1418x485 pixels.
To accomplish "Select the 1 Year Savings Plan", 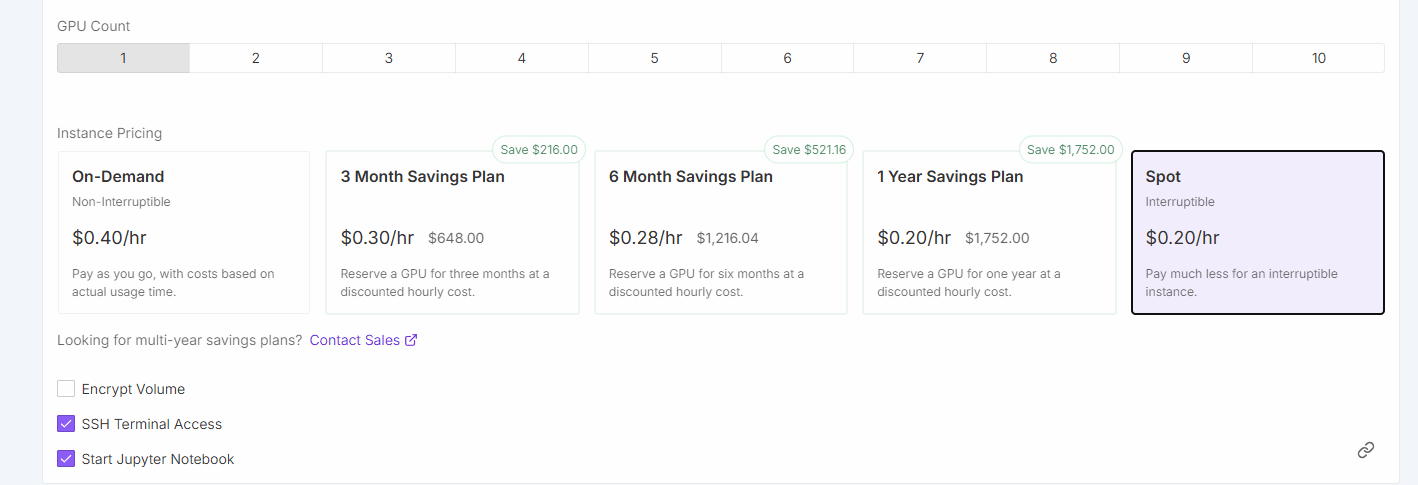I will click(x=989, y=232).
